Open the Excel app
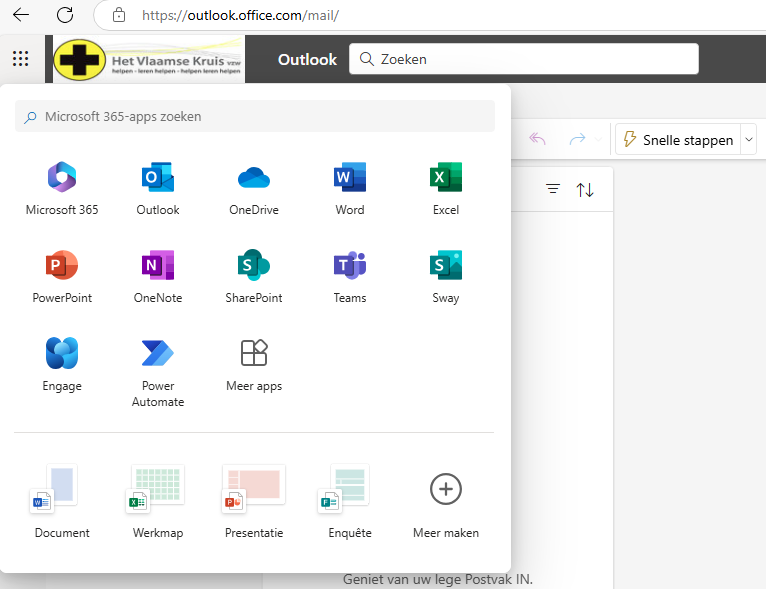The height and width of the screenshot is (589, 766). pyautogui.click(x=446, y=189)
